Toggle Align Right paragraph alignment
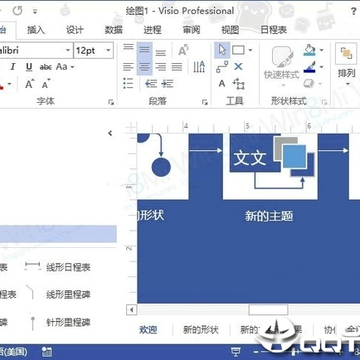 coord(161,67)
